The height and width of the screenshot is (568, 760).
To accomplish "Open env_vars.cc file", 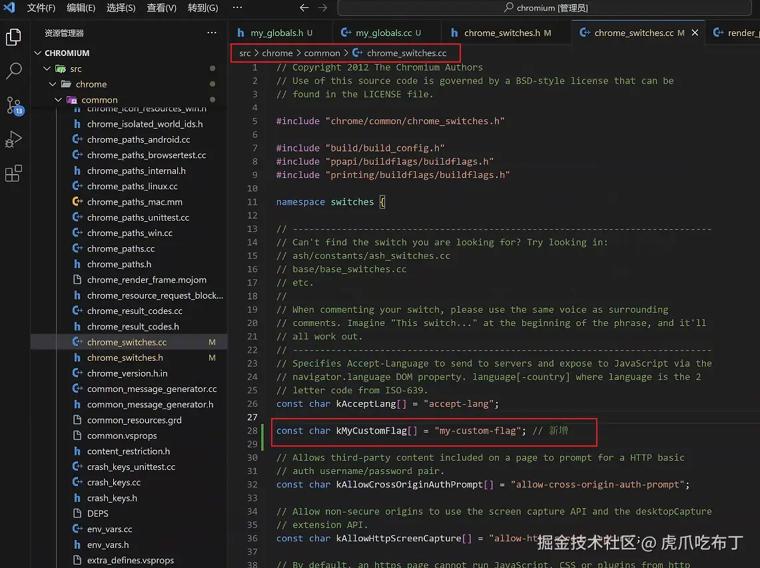I will click(x=109, y=529).
